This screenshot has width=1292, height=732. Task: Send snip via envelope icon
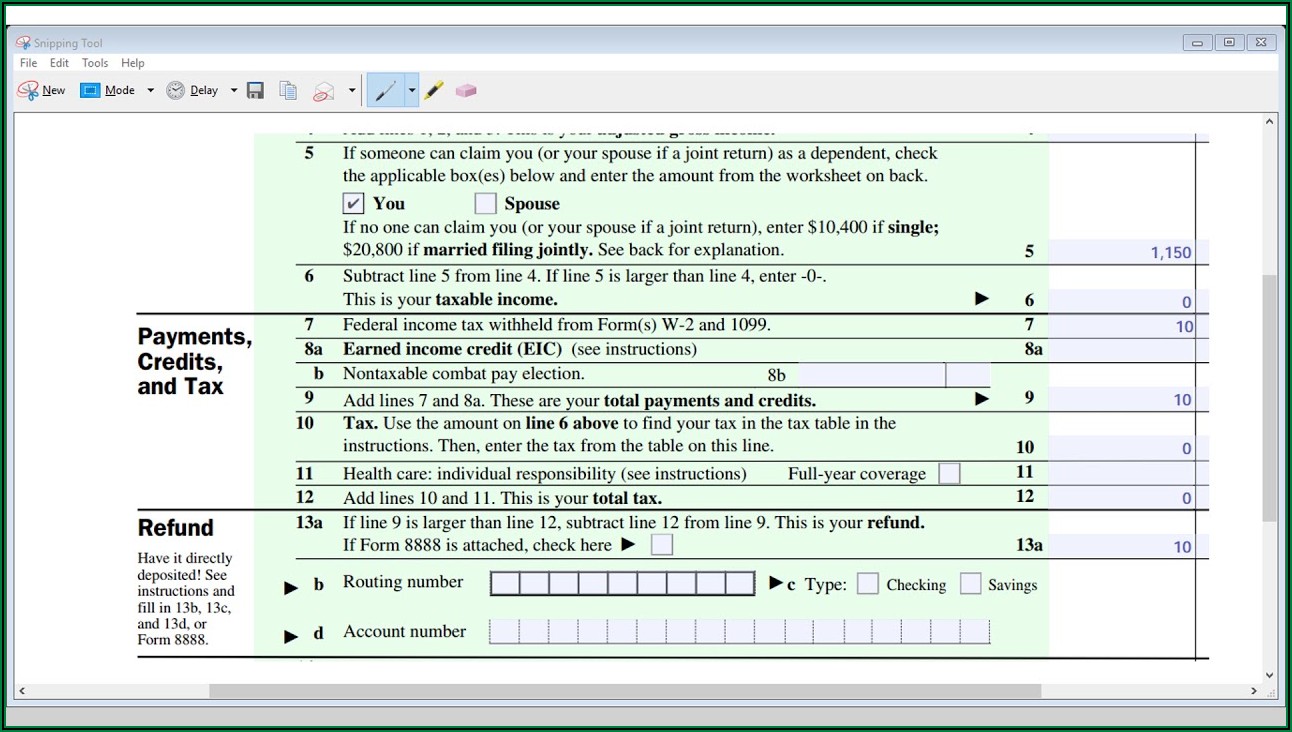(324, 91)
